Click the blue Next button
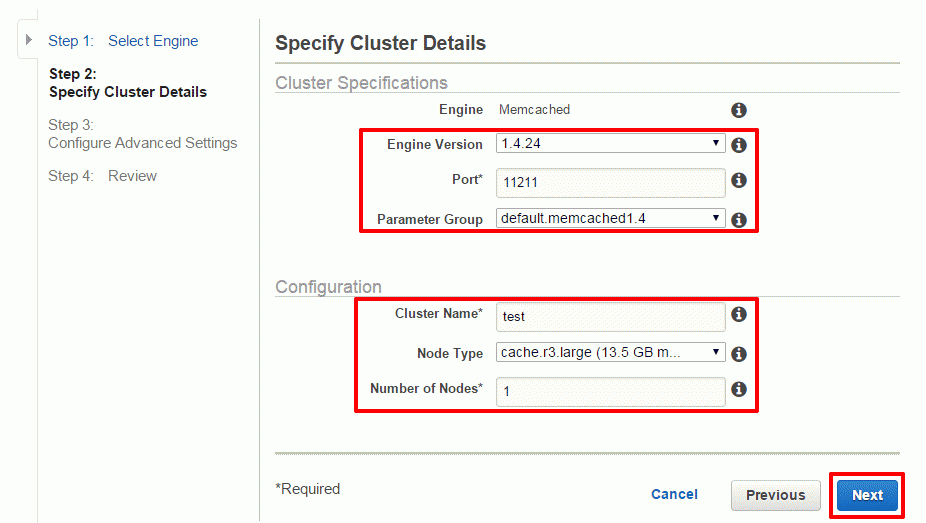This screenshot has width=926, height=523. (x=867, y=495)
